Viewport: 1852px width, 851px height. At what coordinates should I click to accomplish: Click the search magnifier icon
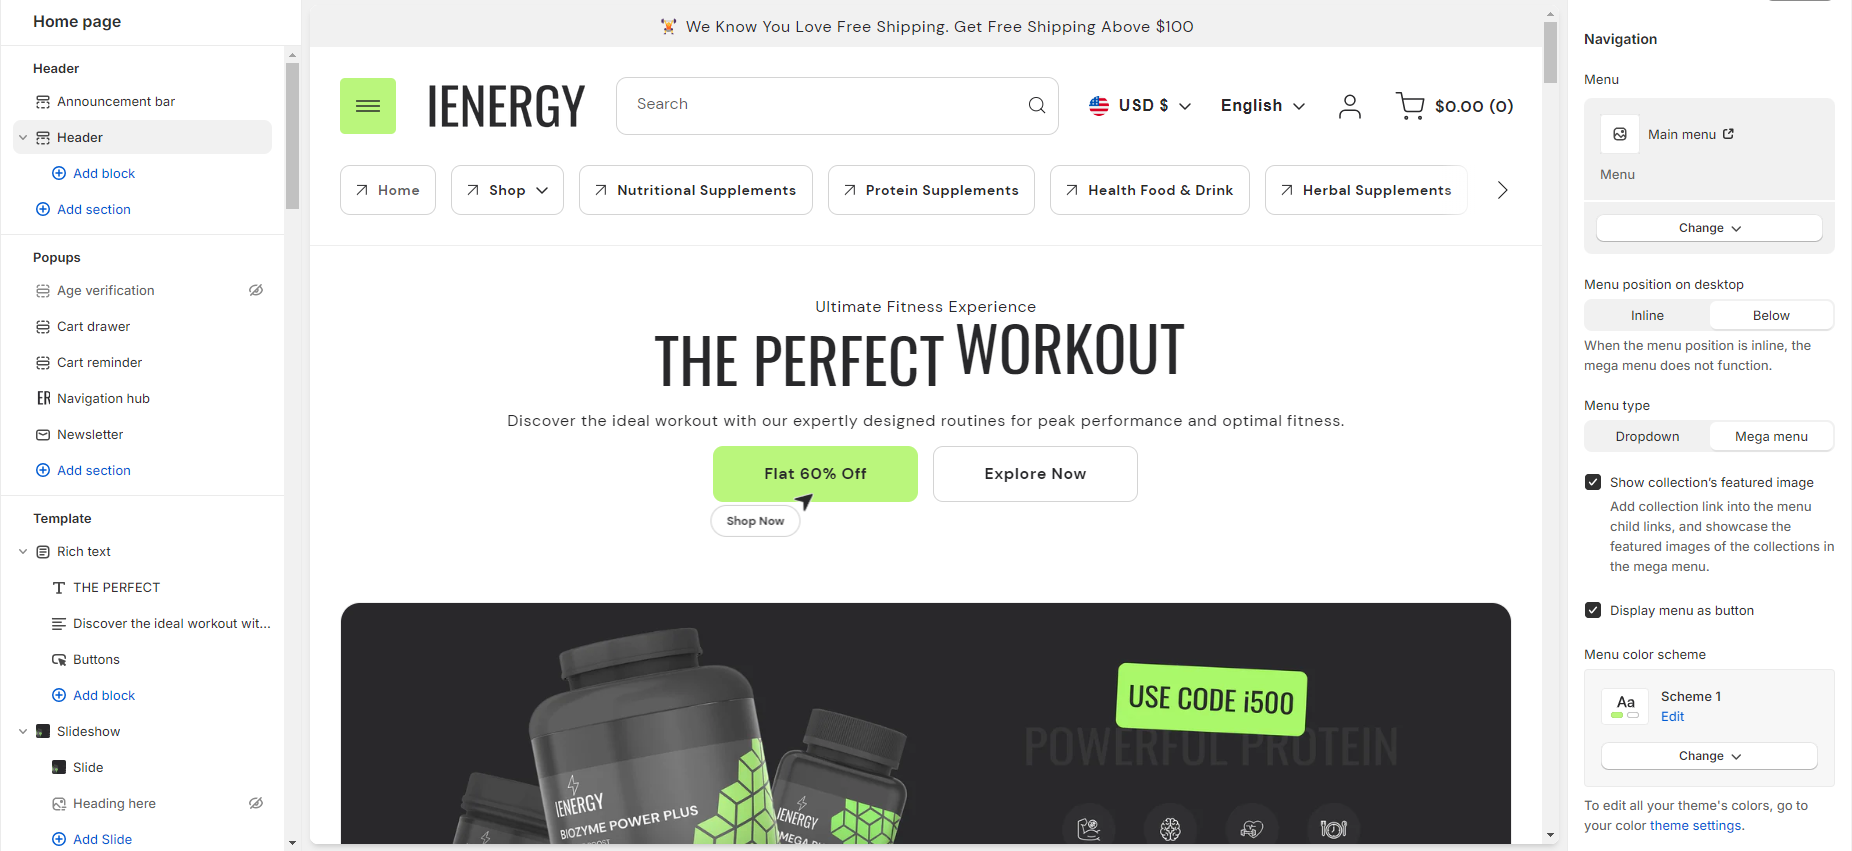click(1037, 105)
